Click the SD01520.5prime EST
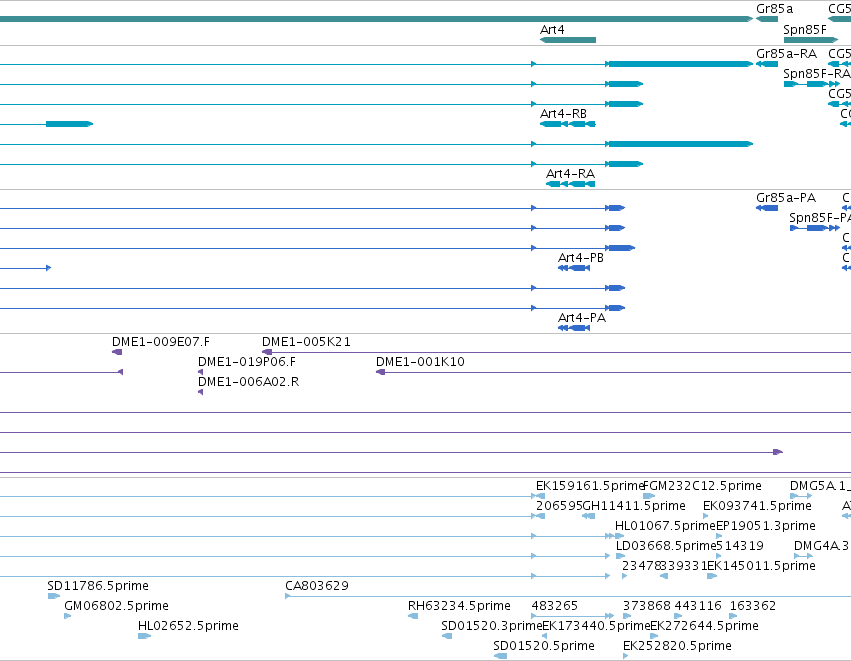 [500, 656]
